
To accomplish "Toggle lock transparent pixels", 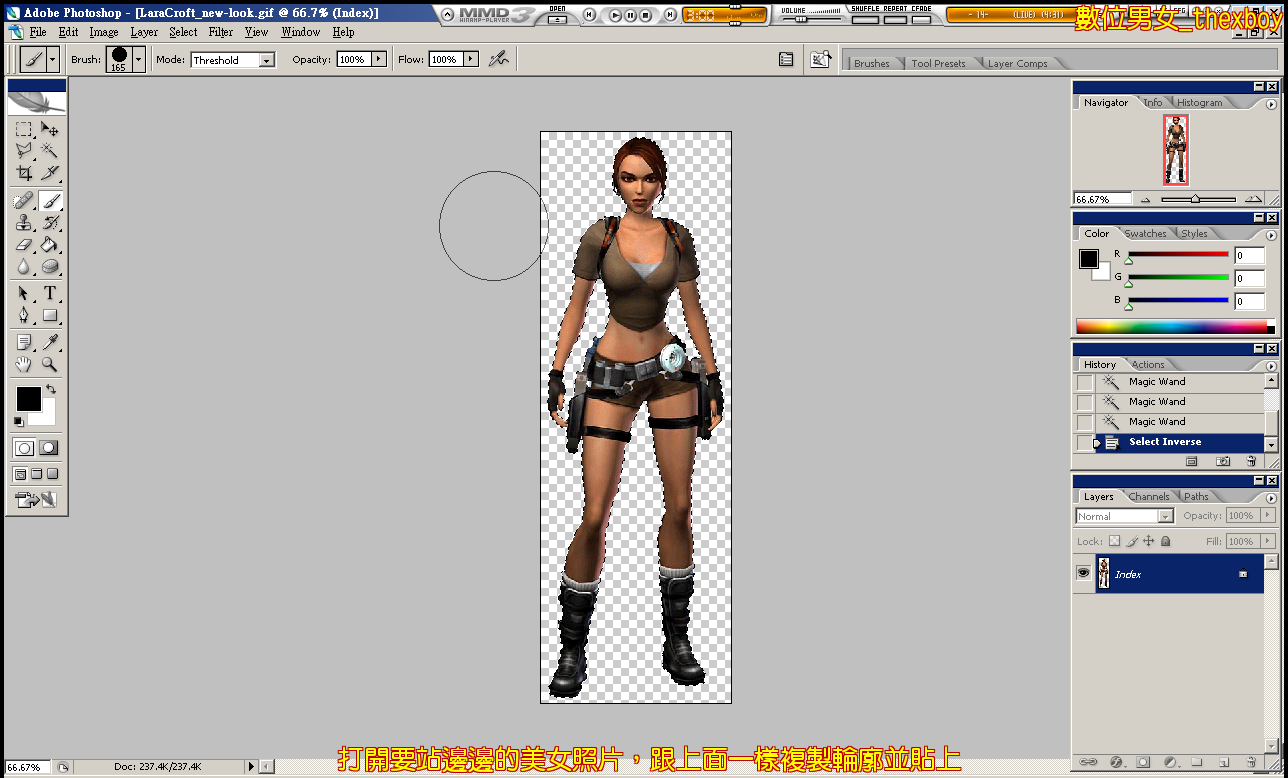I will (1114, 541).
